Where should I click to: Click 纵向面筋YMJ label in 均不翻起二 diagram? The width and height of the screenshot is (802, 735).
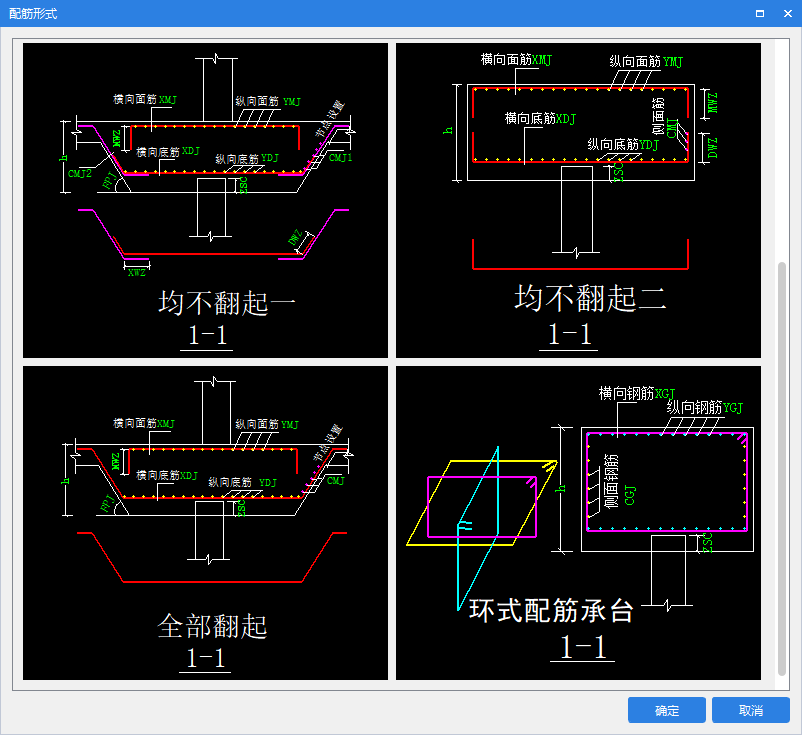[x=646, y=61]
